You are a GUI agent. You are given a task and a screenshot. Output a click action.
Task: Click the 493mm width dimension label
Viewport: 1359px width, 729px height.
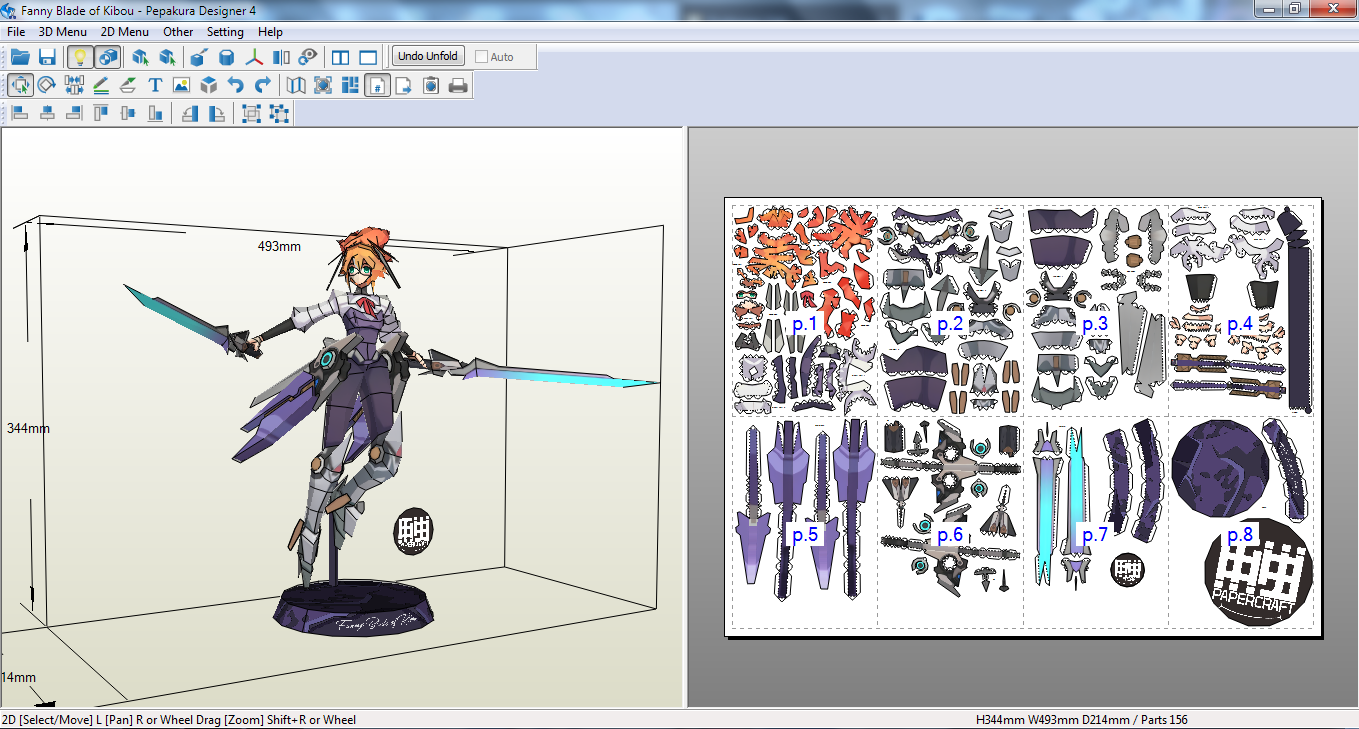point(279,246)
